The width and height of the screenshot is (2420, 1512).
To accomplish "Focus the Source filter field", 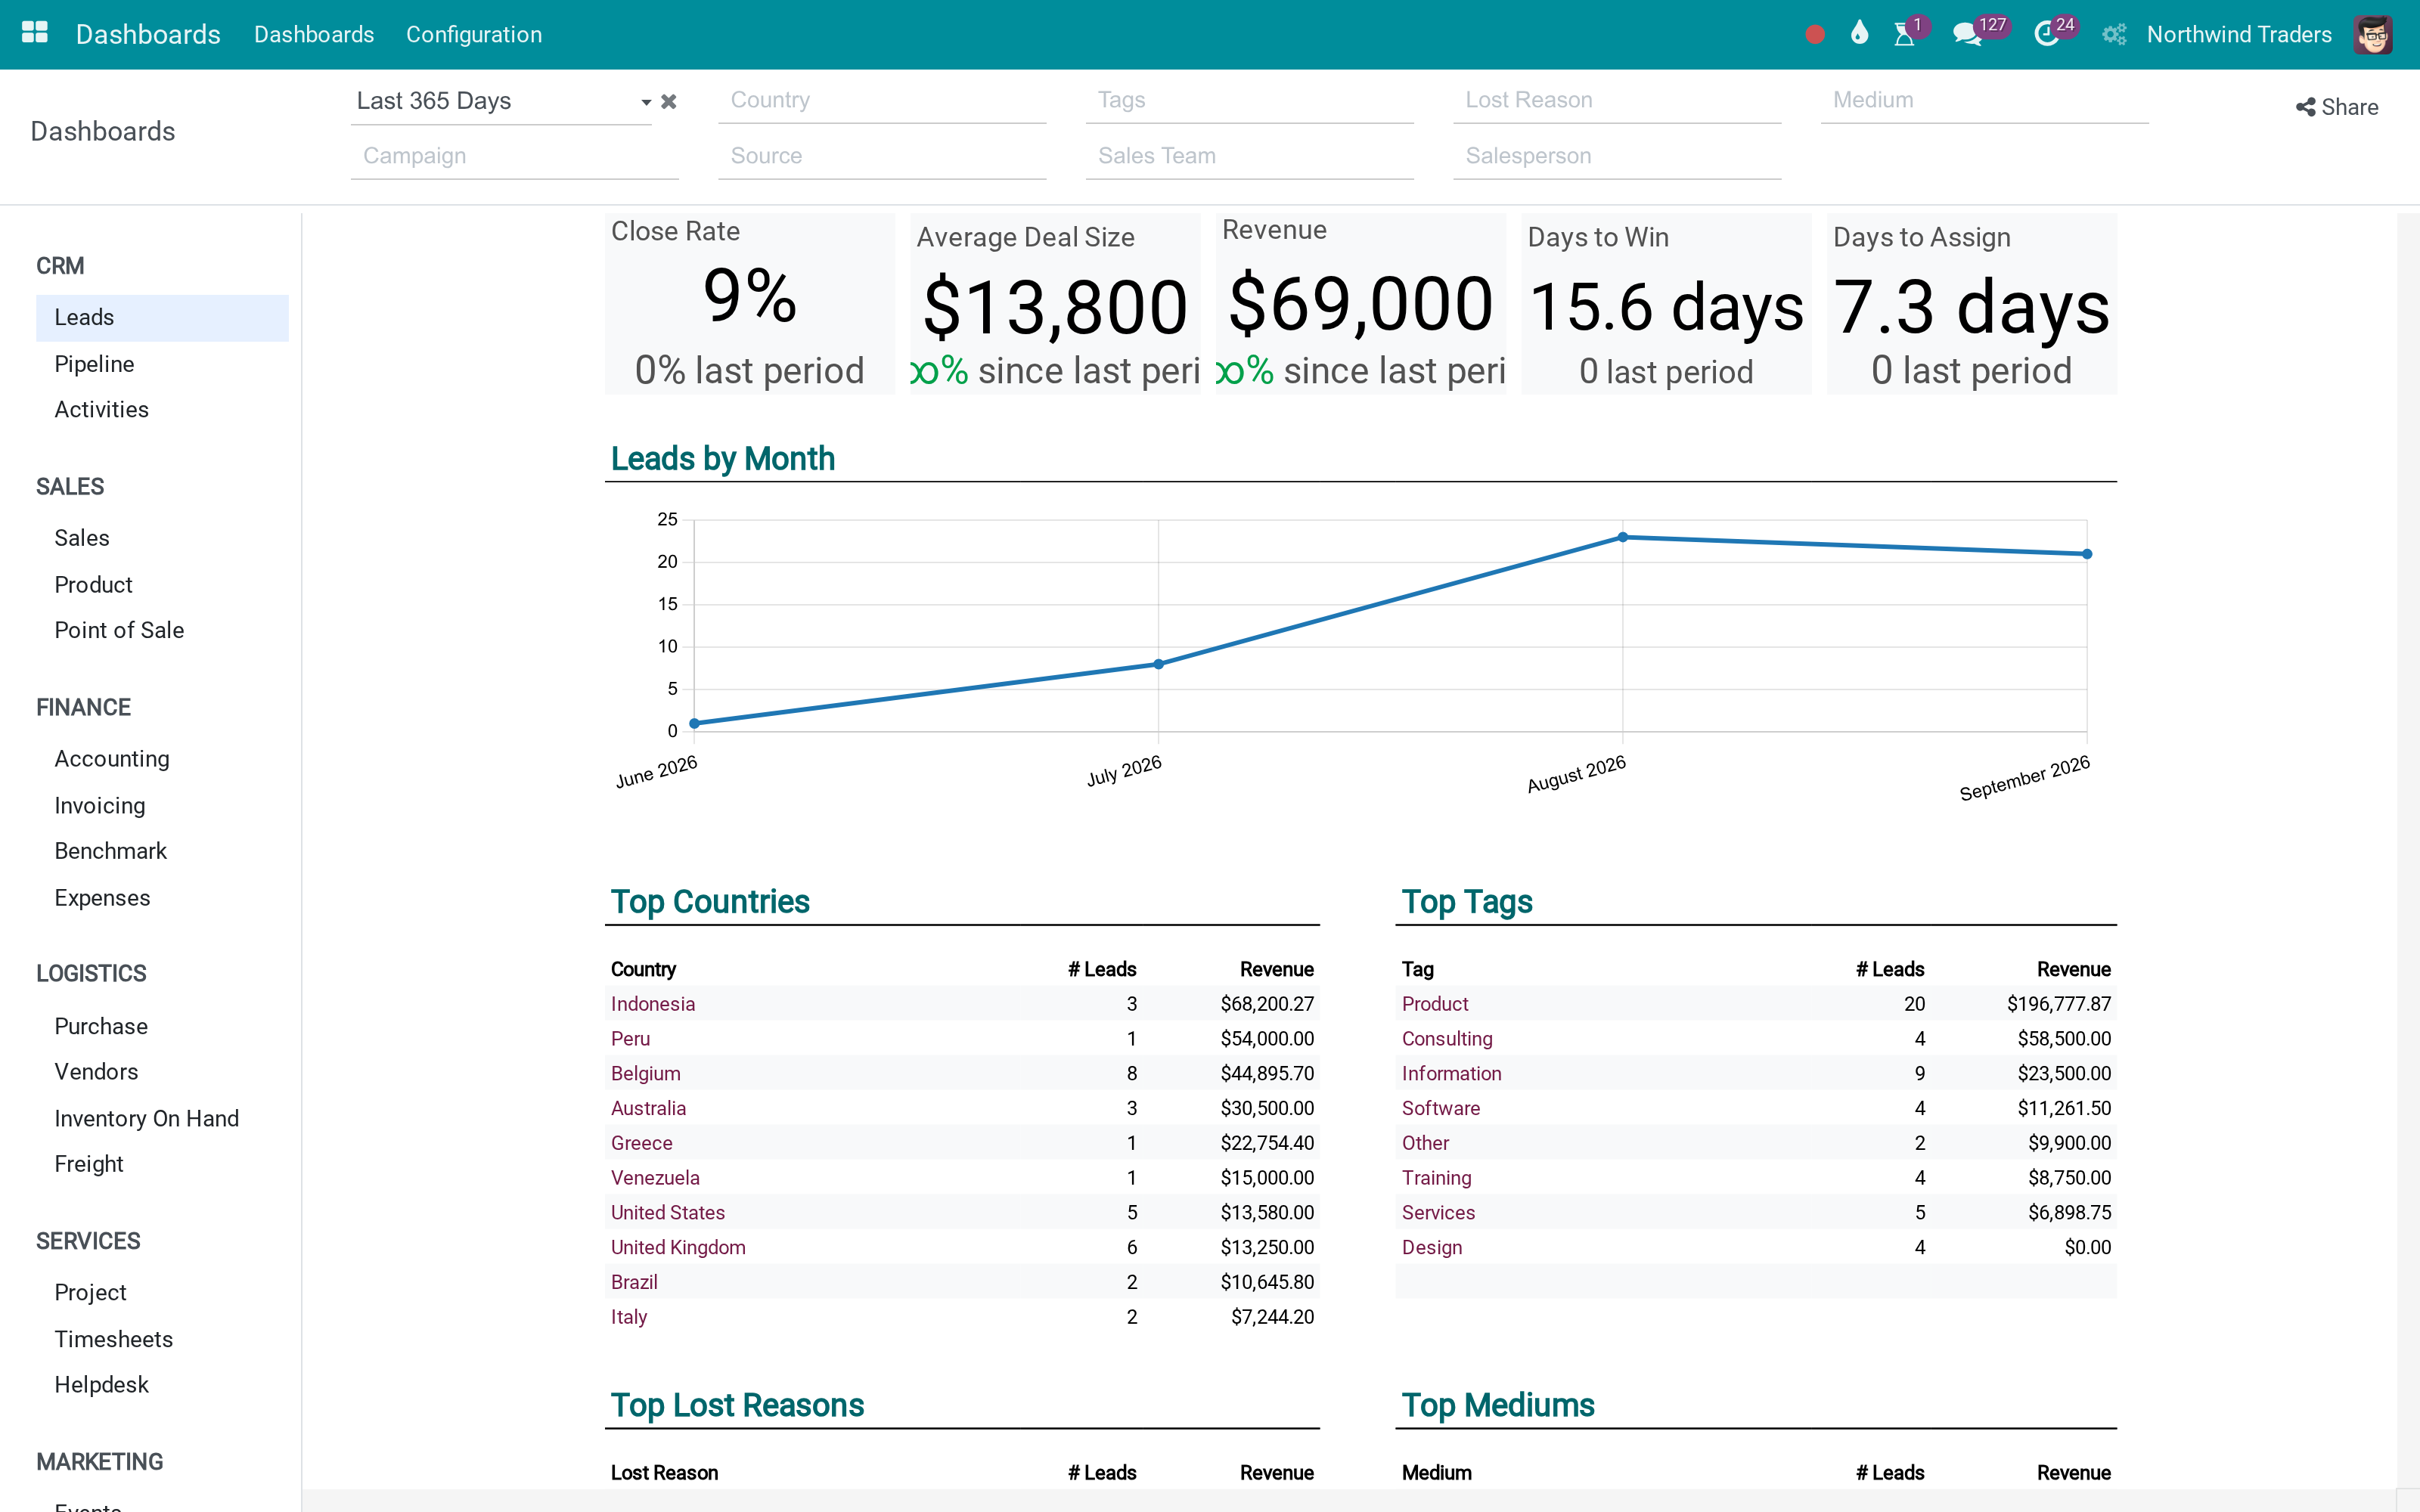I will (882, 156).
